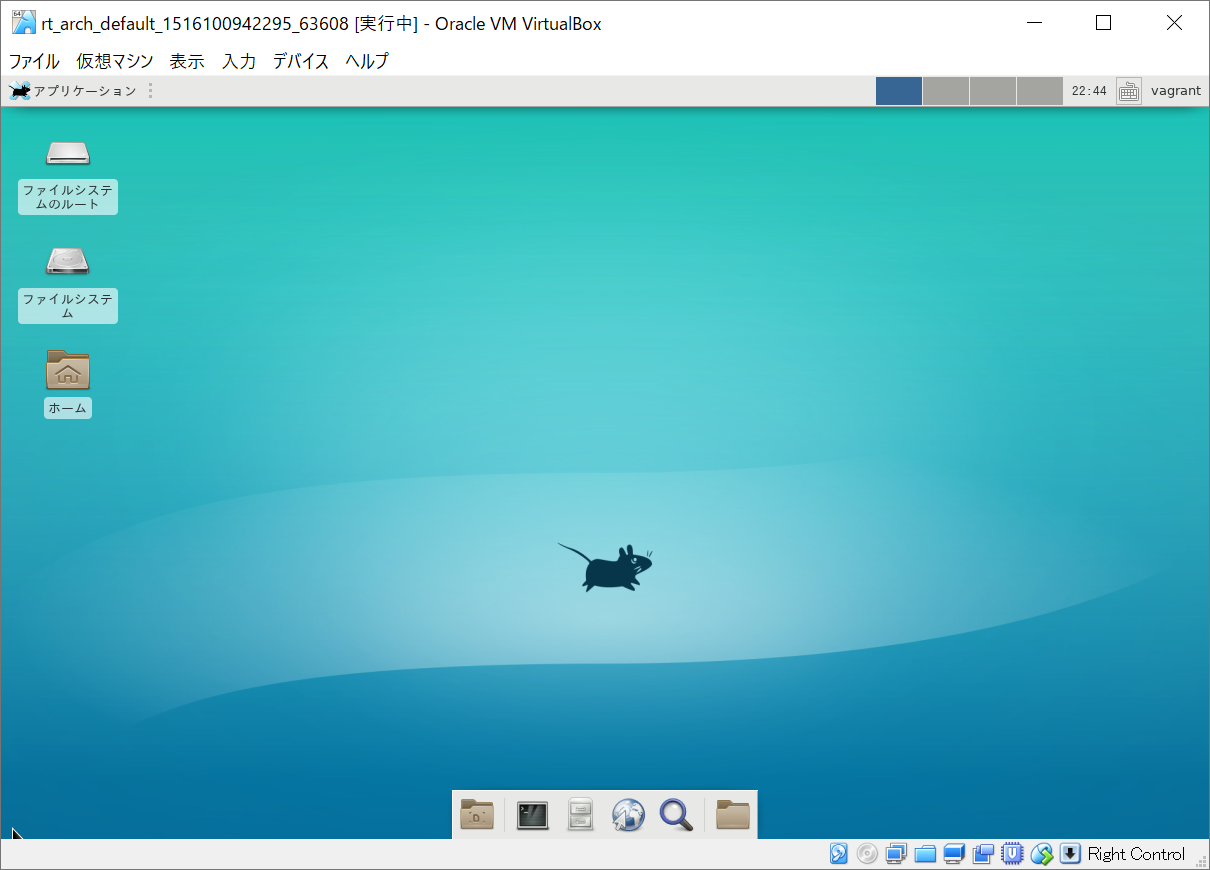
Task: Click the Right Control host key label
Action: [1136, 854]
